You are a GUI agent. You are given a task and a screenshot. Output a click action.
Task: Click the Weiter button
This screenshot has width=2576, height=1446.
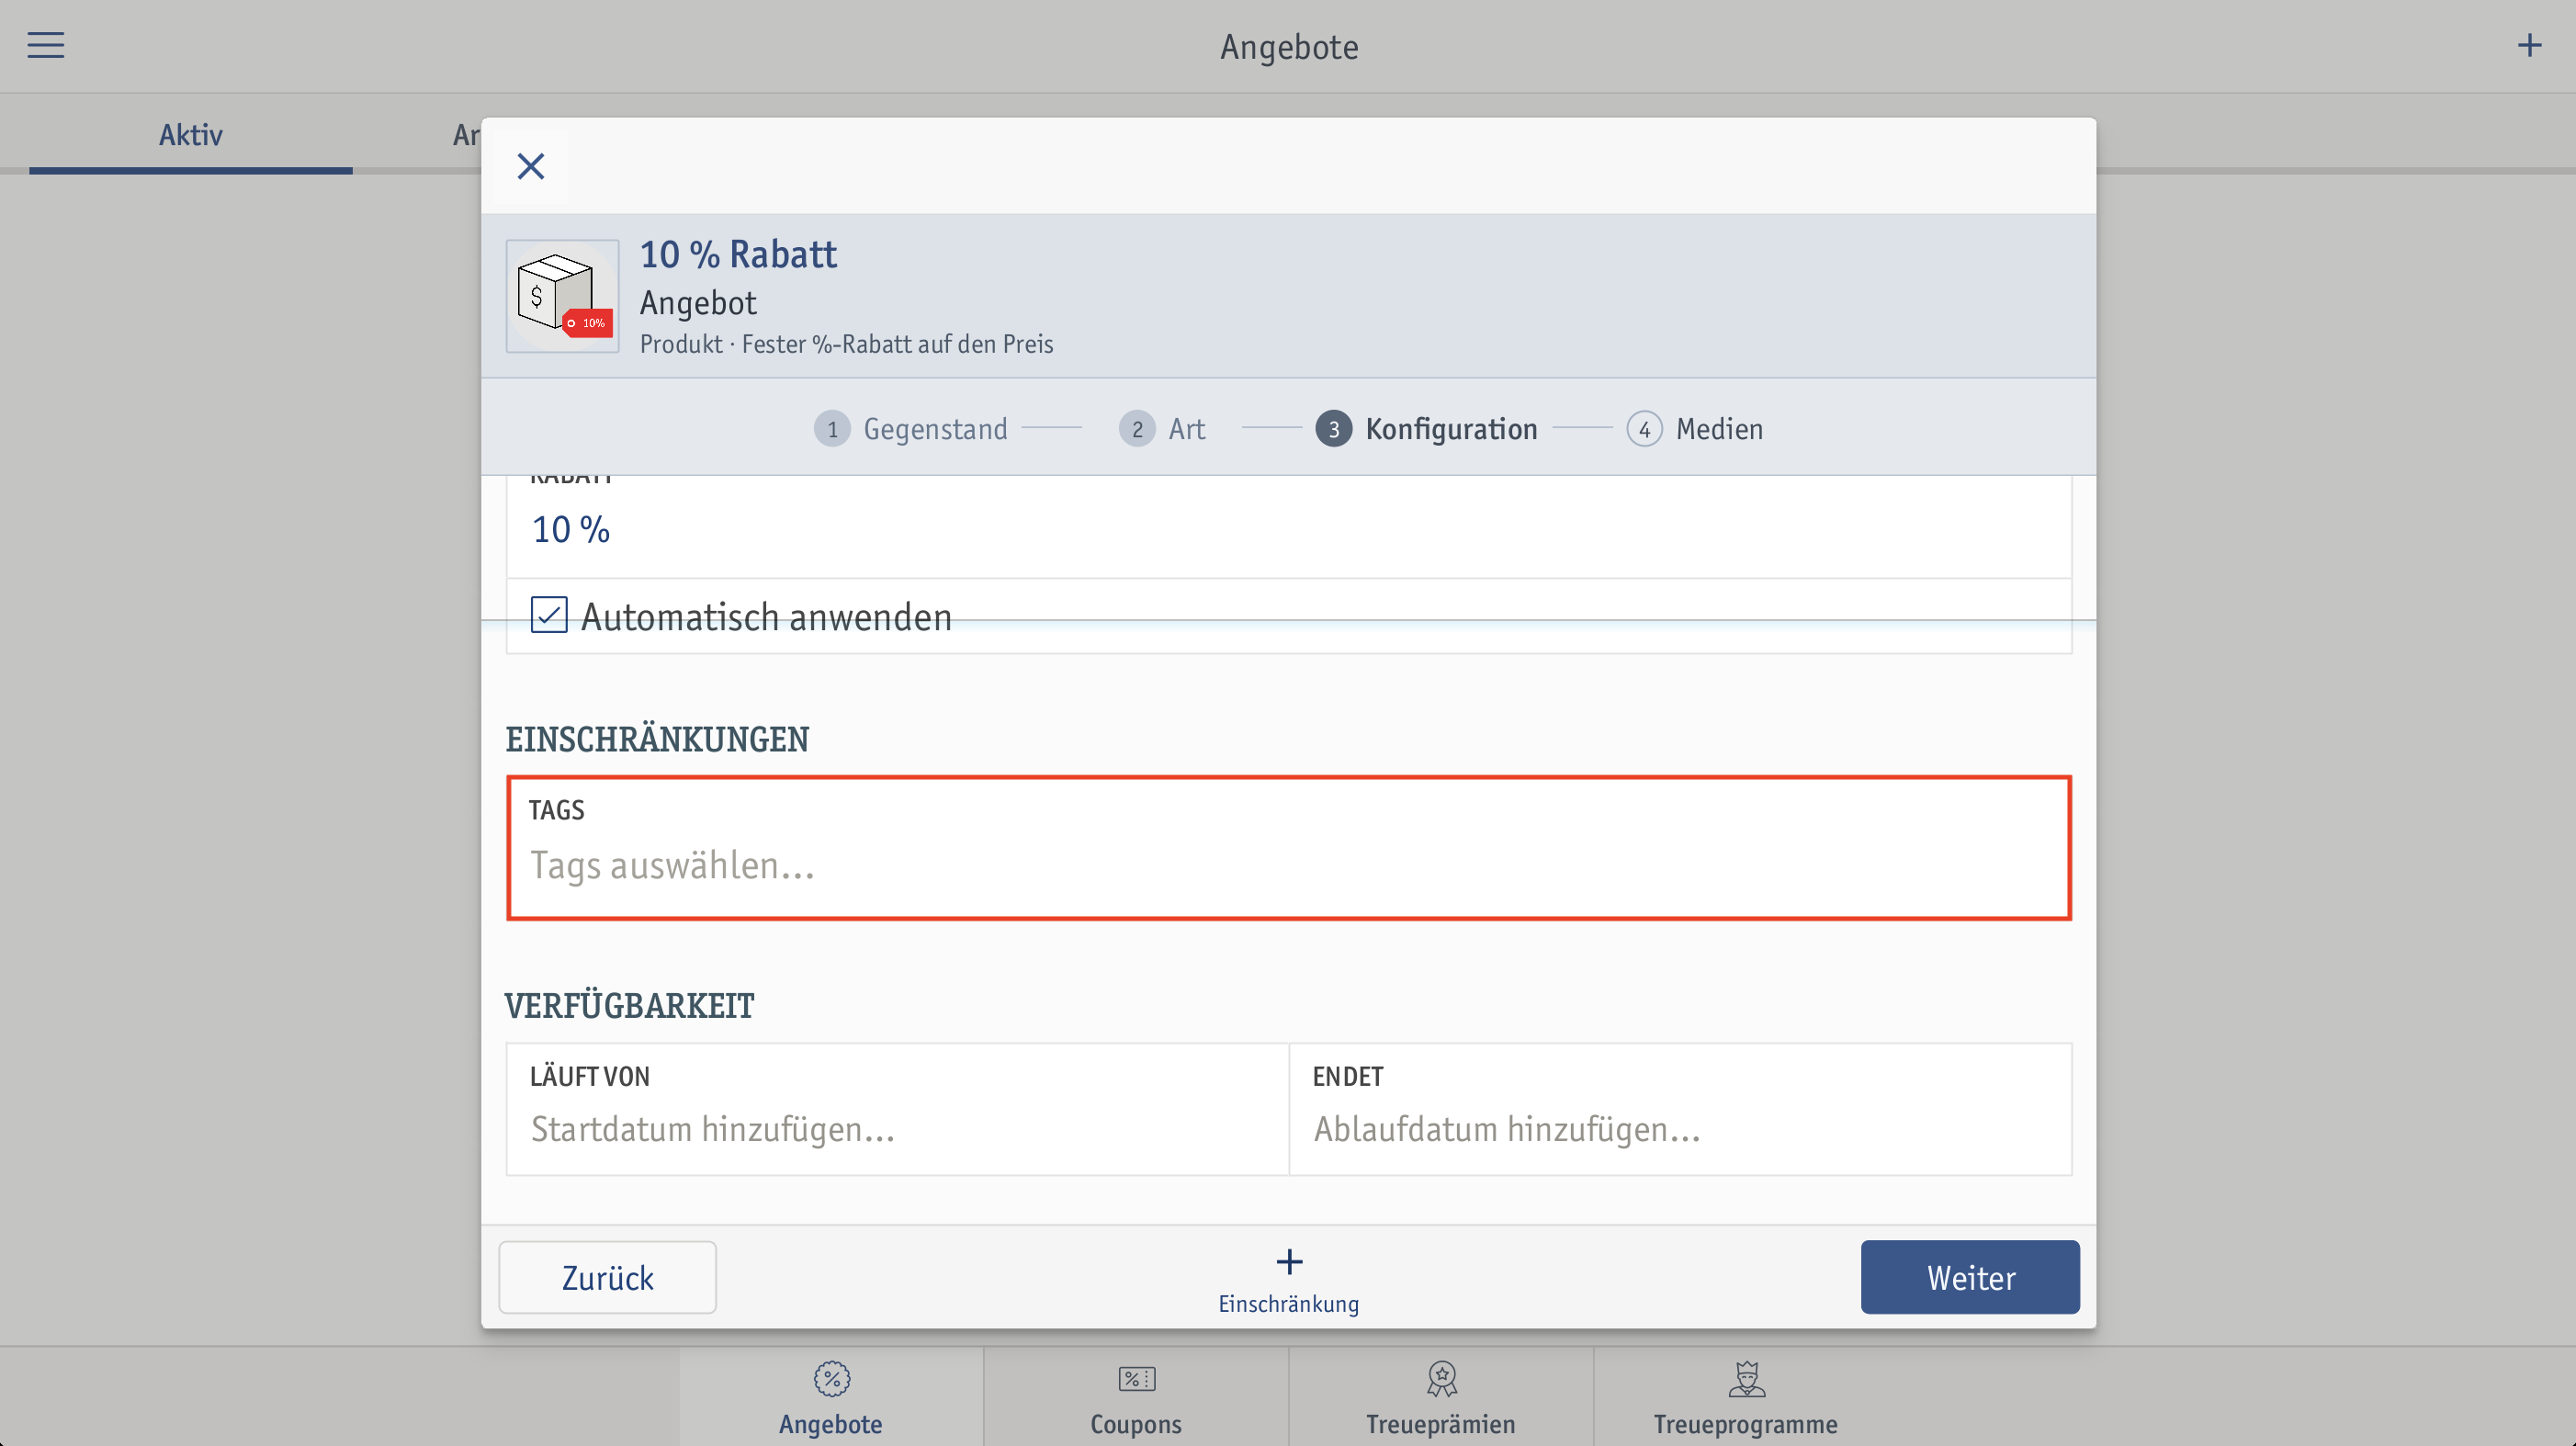(x=1970, y=1277)
